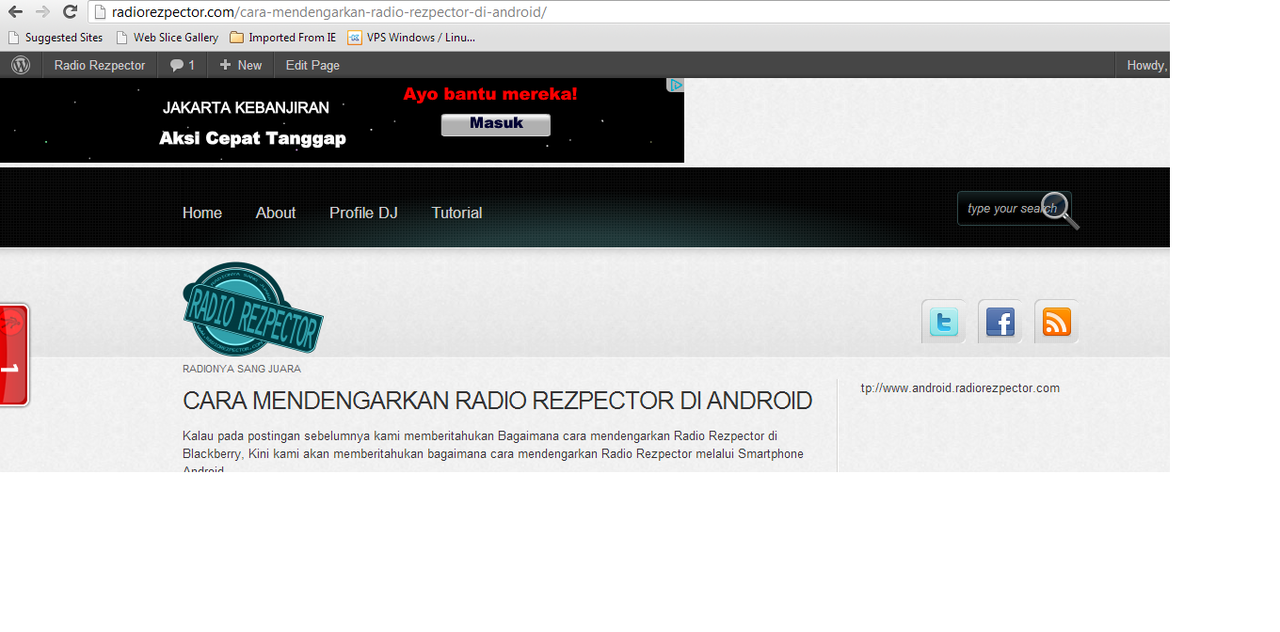Open the VPS Windows / Linux bookmark
The height and width of the screenshot is (632, 1280).
coord(411,38)
